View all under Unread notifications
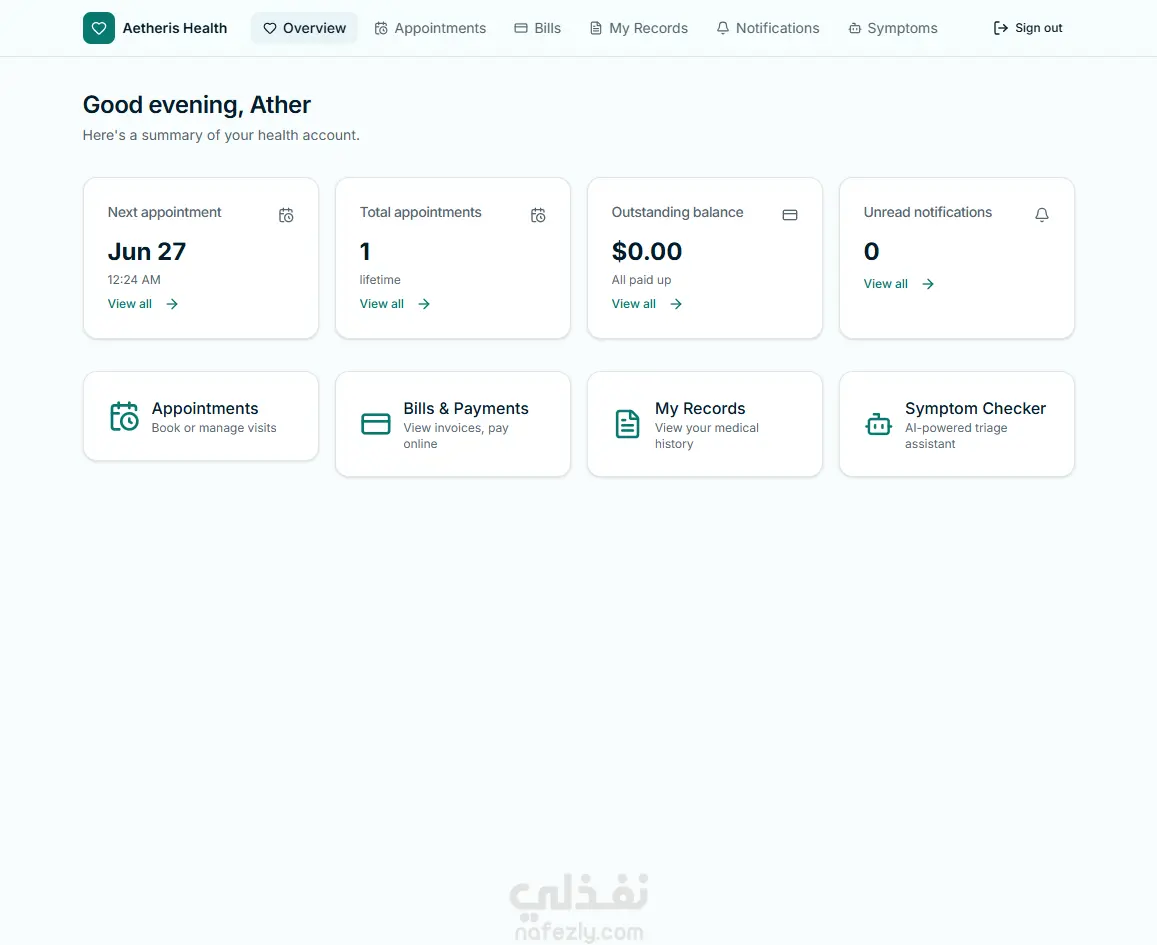The width and height of the screenshot is (1157, 945). (x=899, y=284)
